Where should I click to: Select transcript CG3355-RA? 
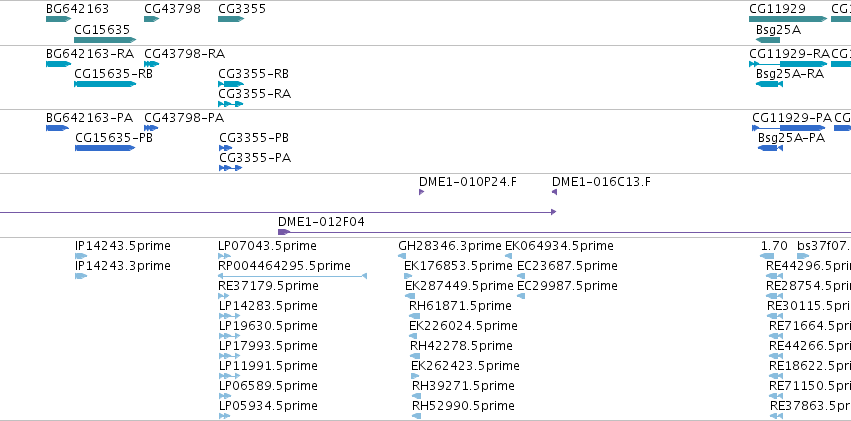230,104
